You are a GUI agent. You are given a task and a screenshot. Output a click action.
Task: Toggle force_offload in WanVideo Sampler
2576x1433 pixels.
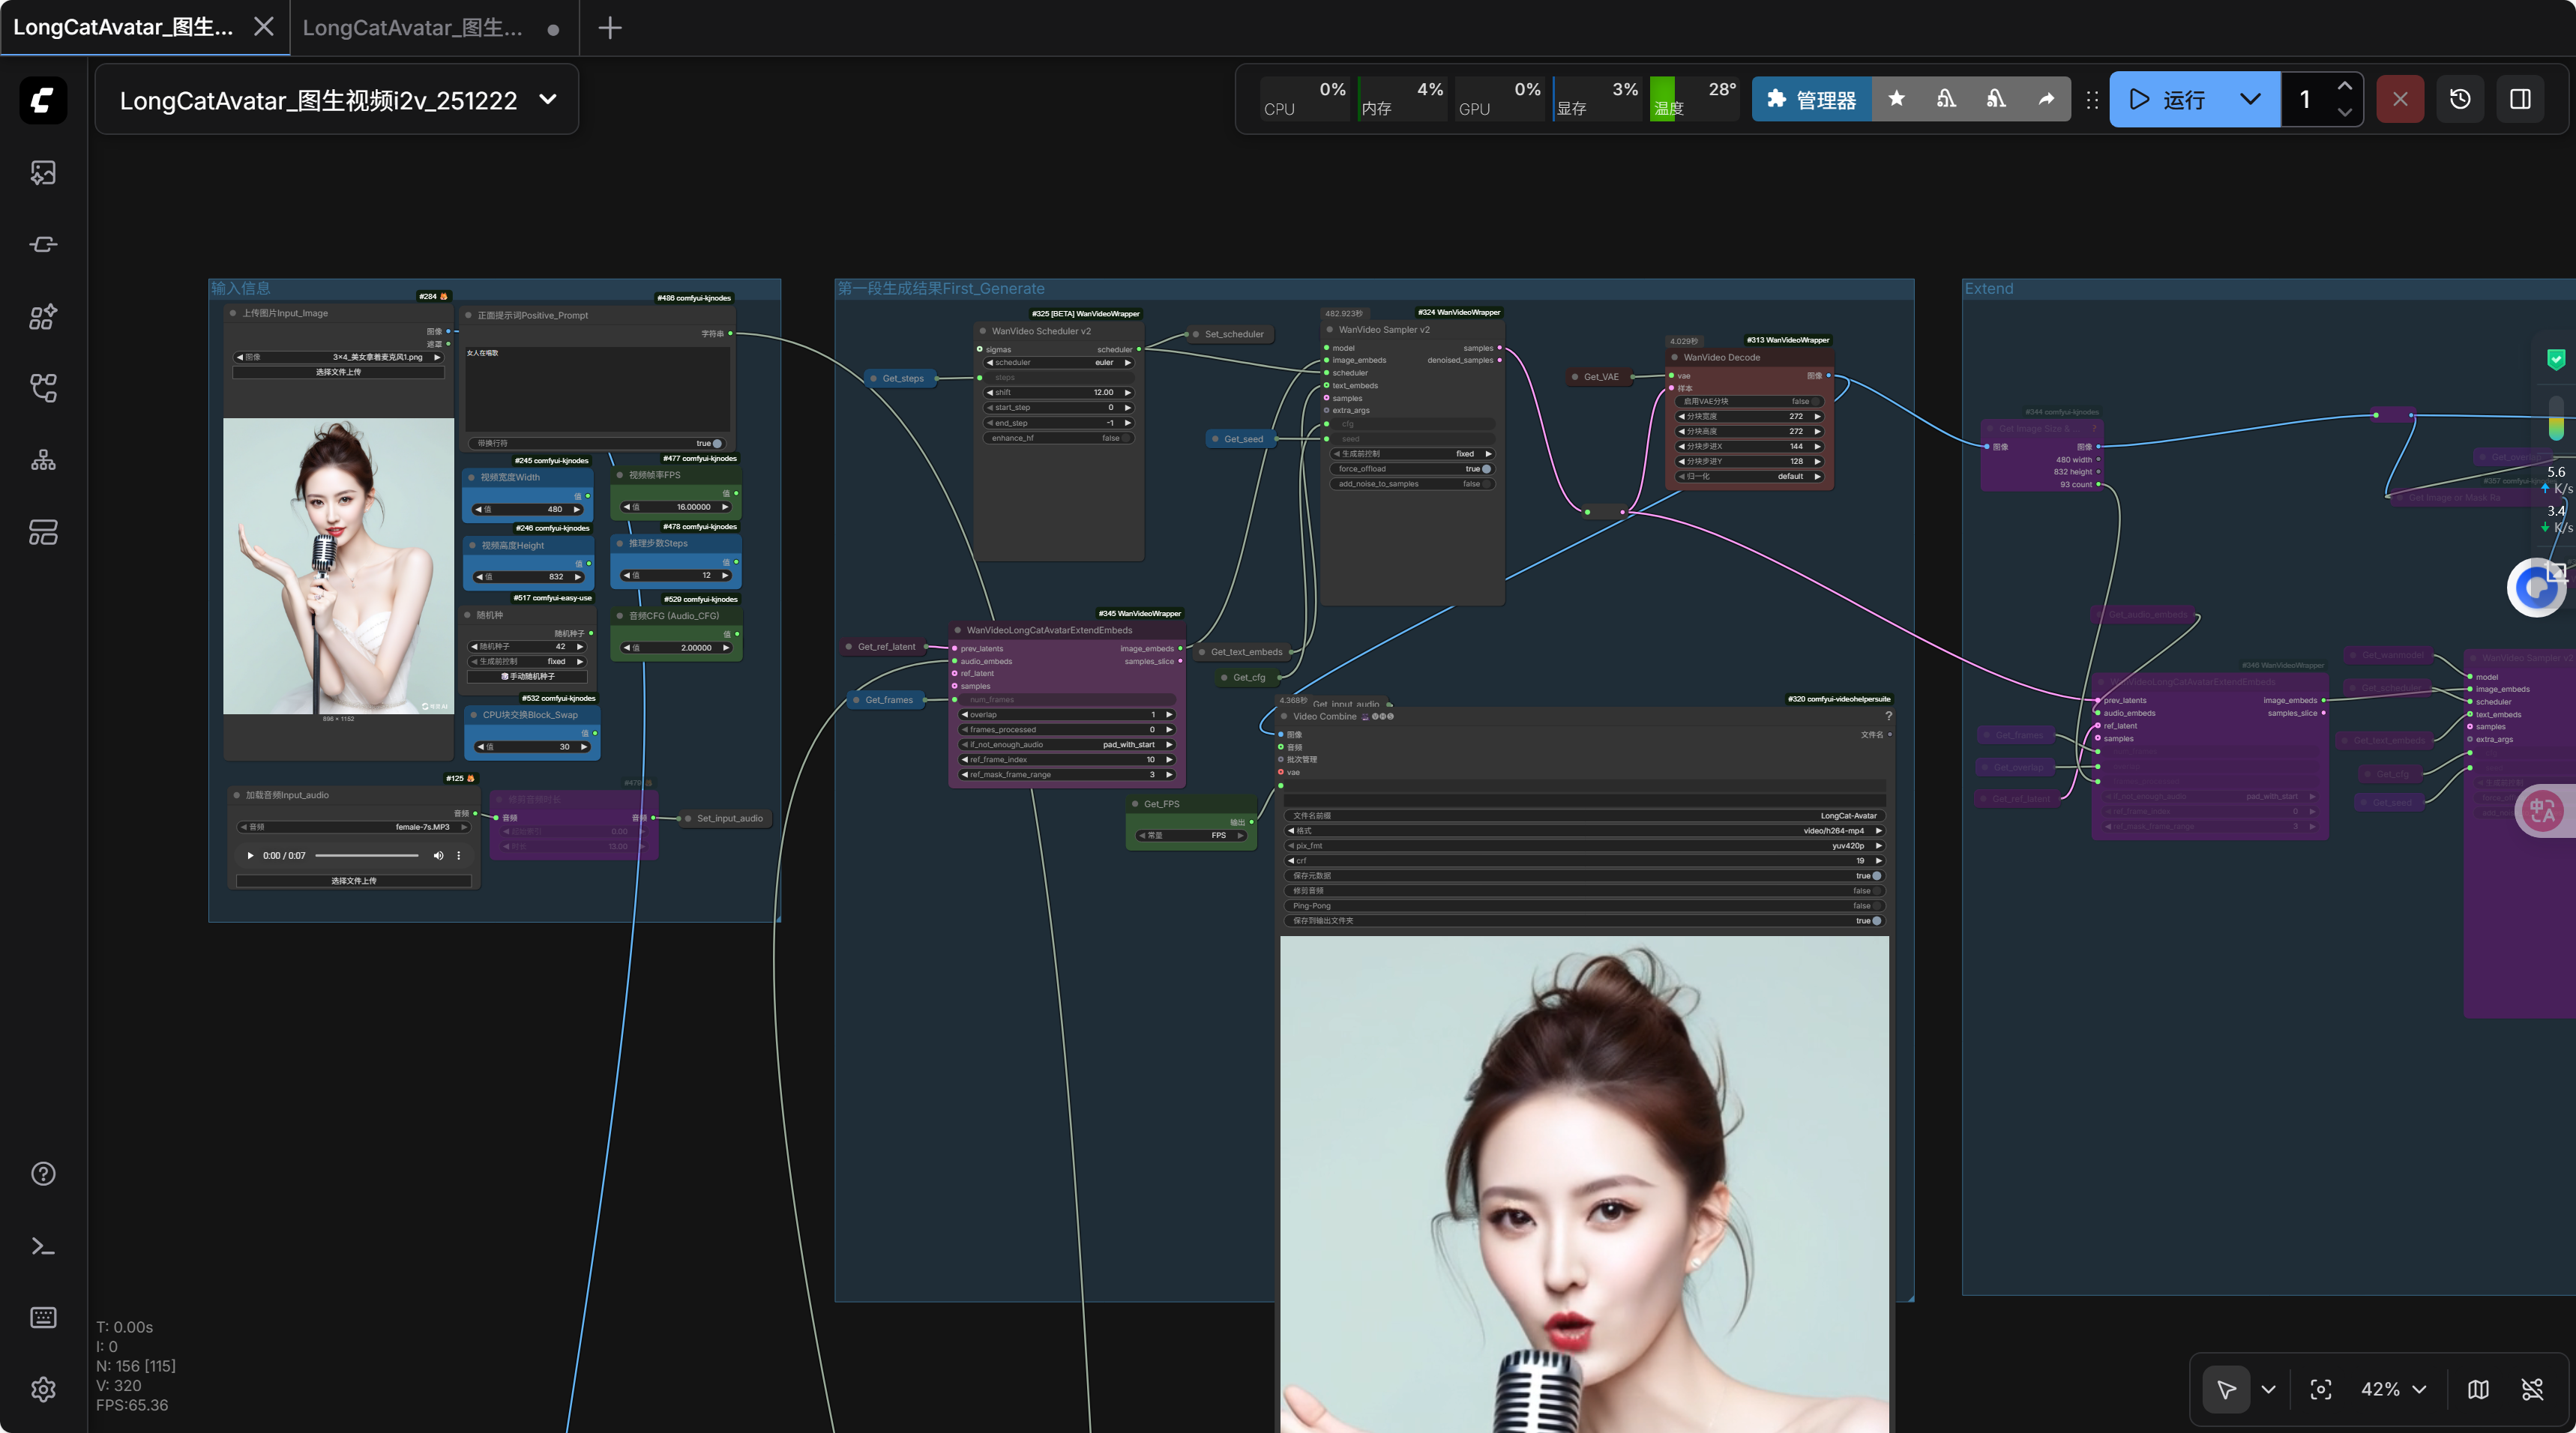(1486, 469)
